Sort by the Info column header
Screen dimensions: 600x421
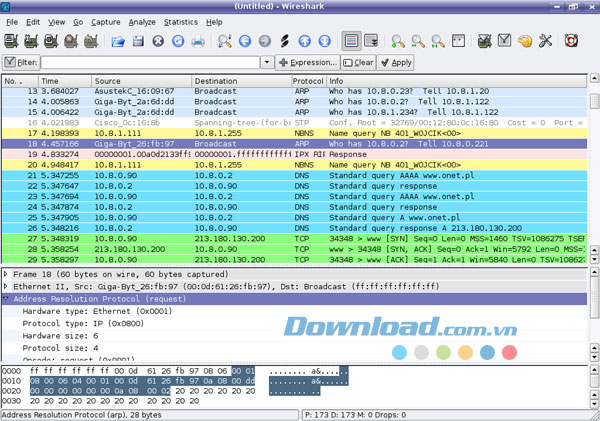pyautogui.click(x=456, y=81)
